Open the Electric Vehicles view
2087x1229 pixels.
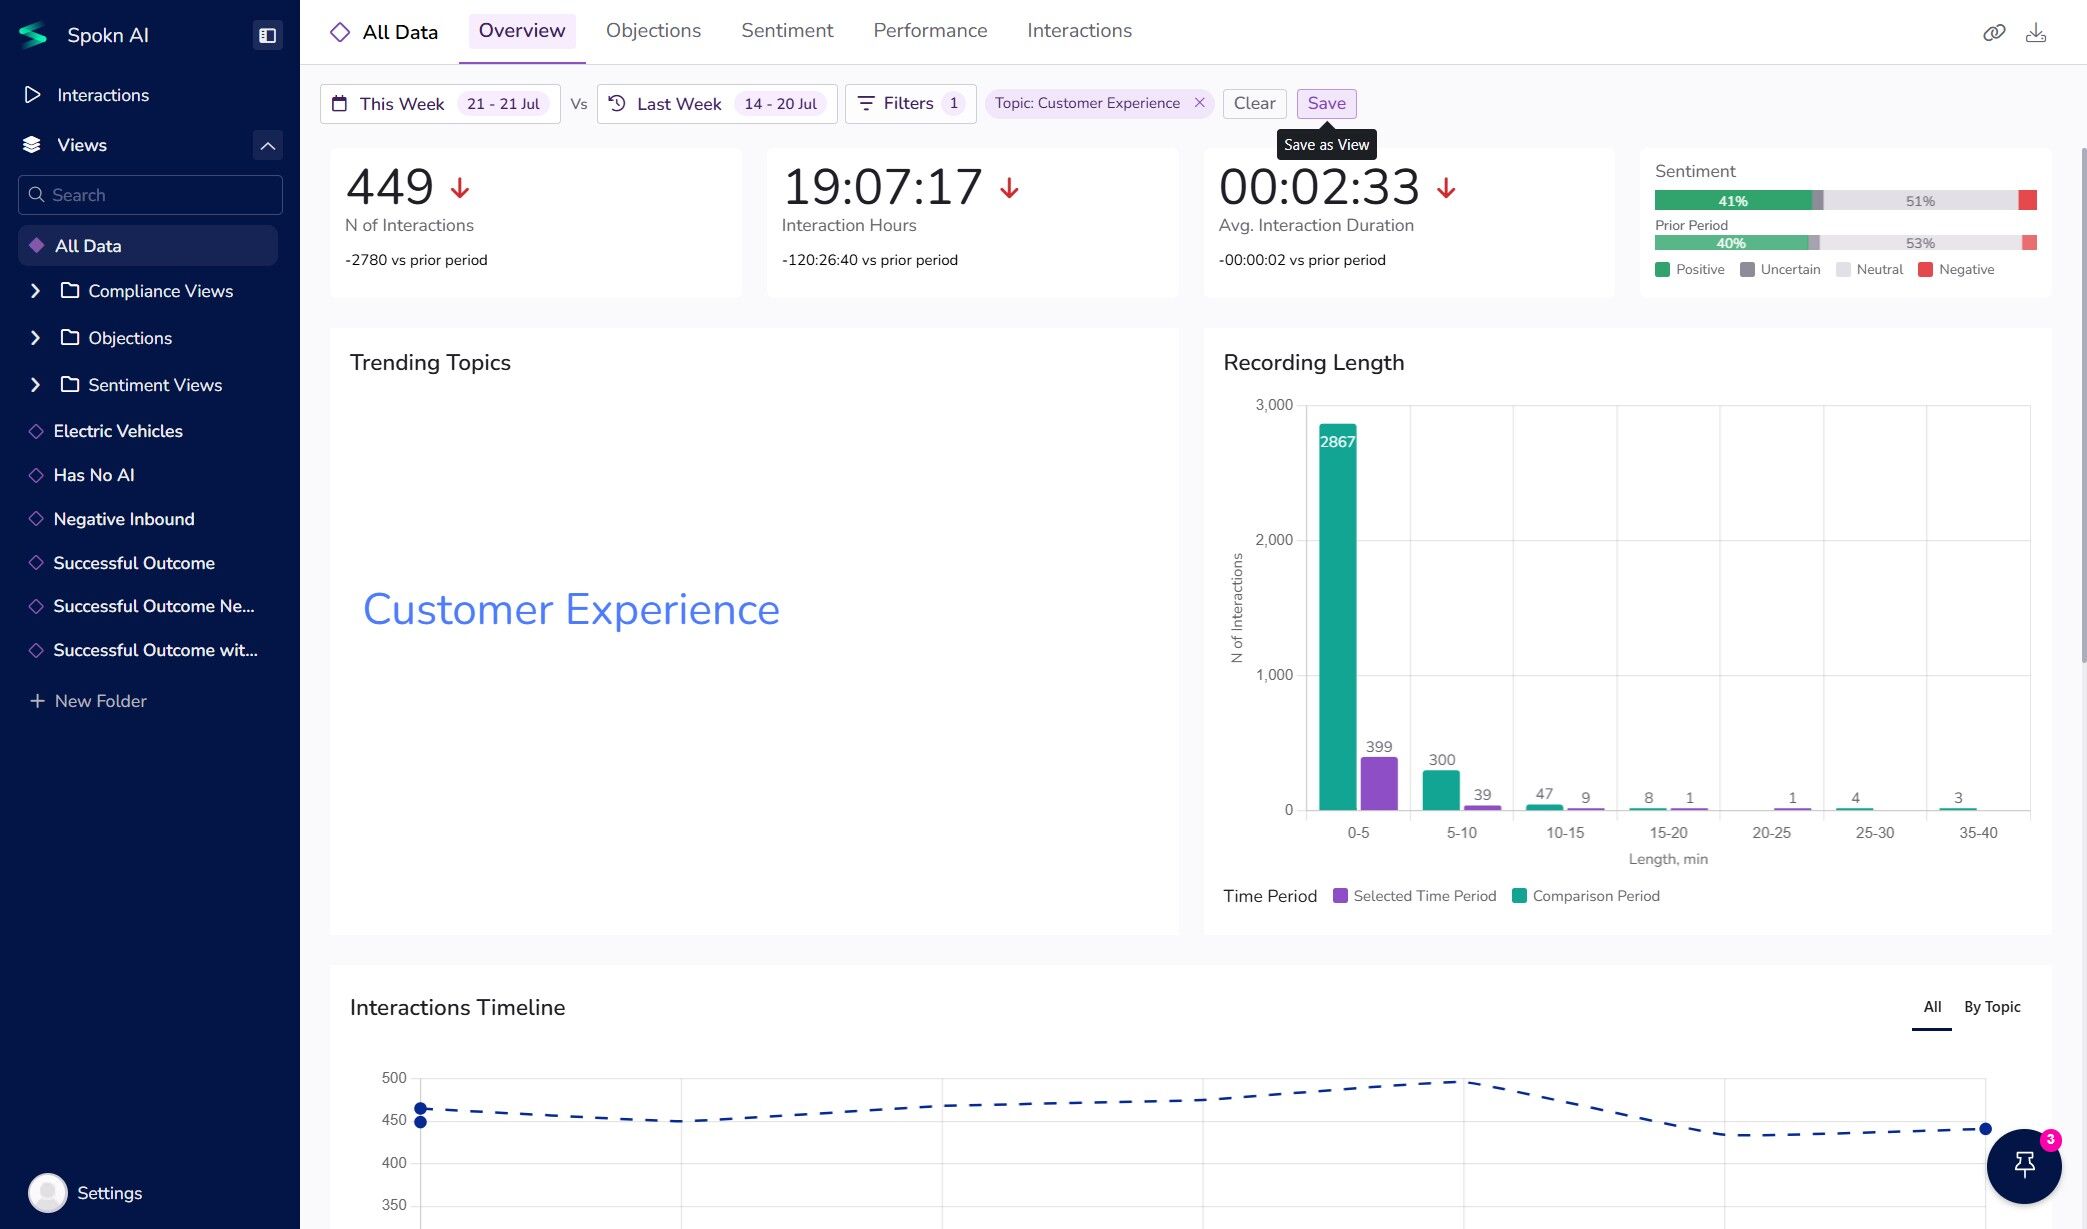point(118,431)
